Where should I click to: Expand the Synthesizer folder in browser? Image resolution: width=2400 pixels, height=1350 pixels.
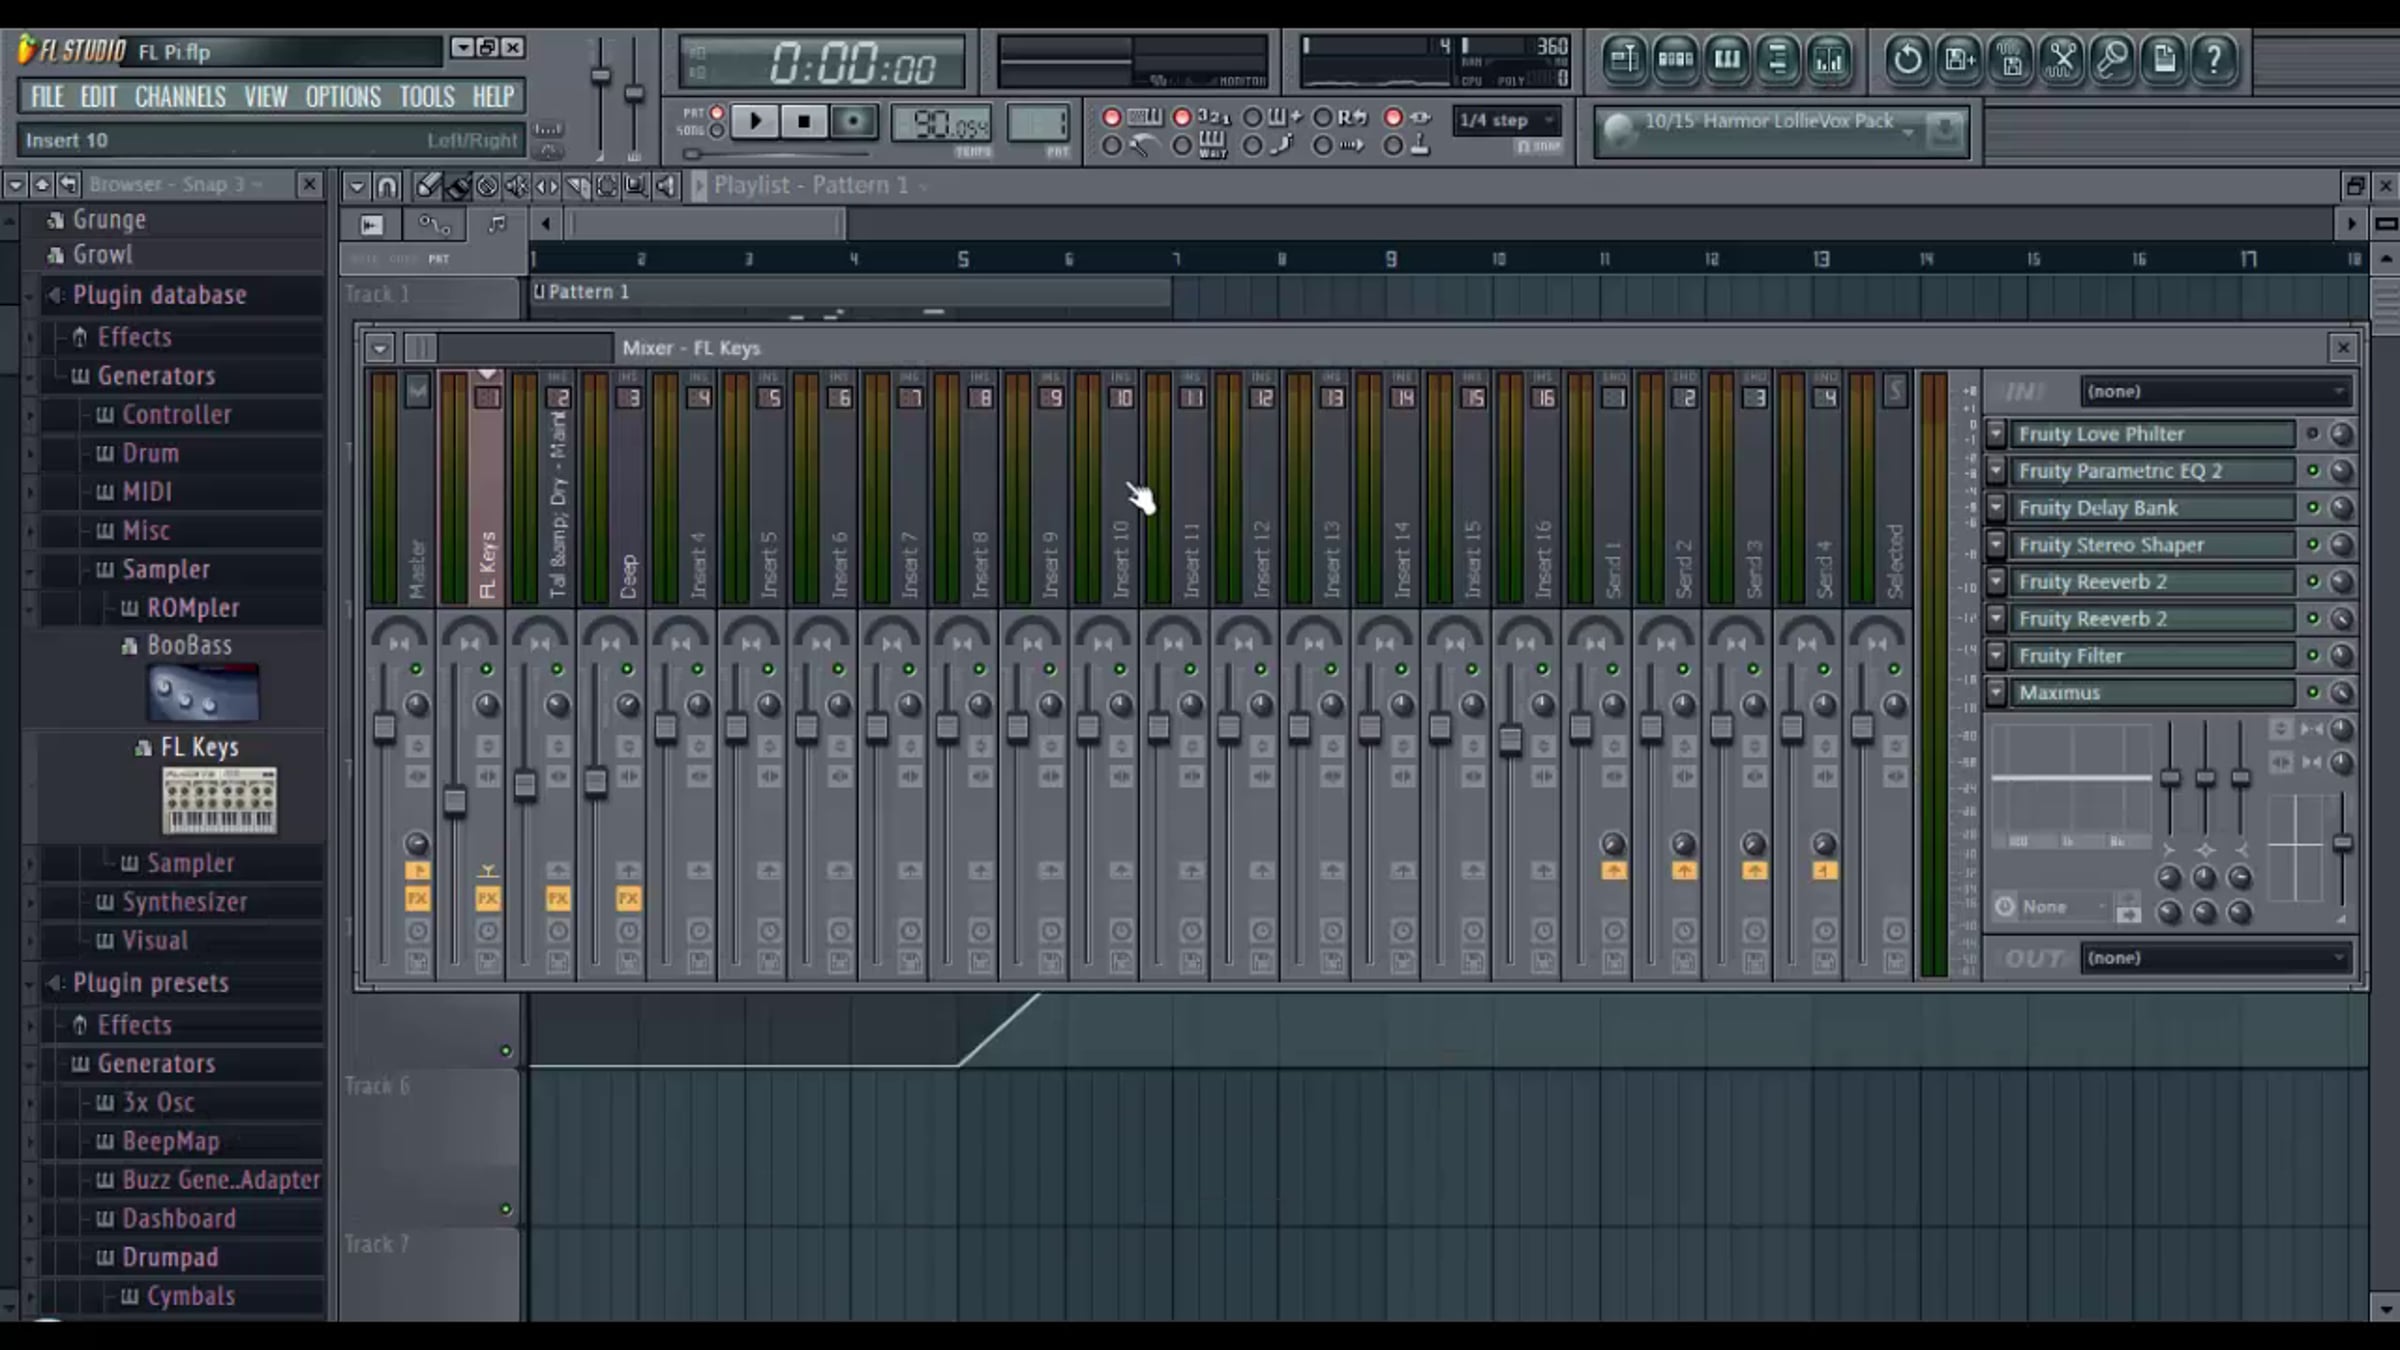[184, 902]
